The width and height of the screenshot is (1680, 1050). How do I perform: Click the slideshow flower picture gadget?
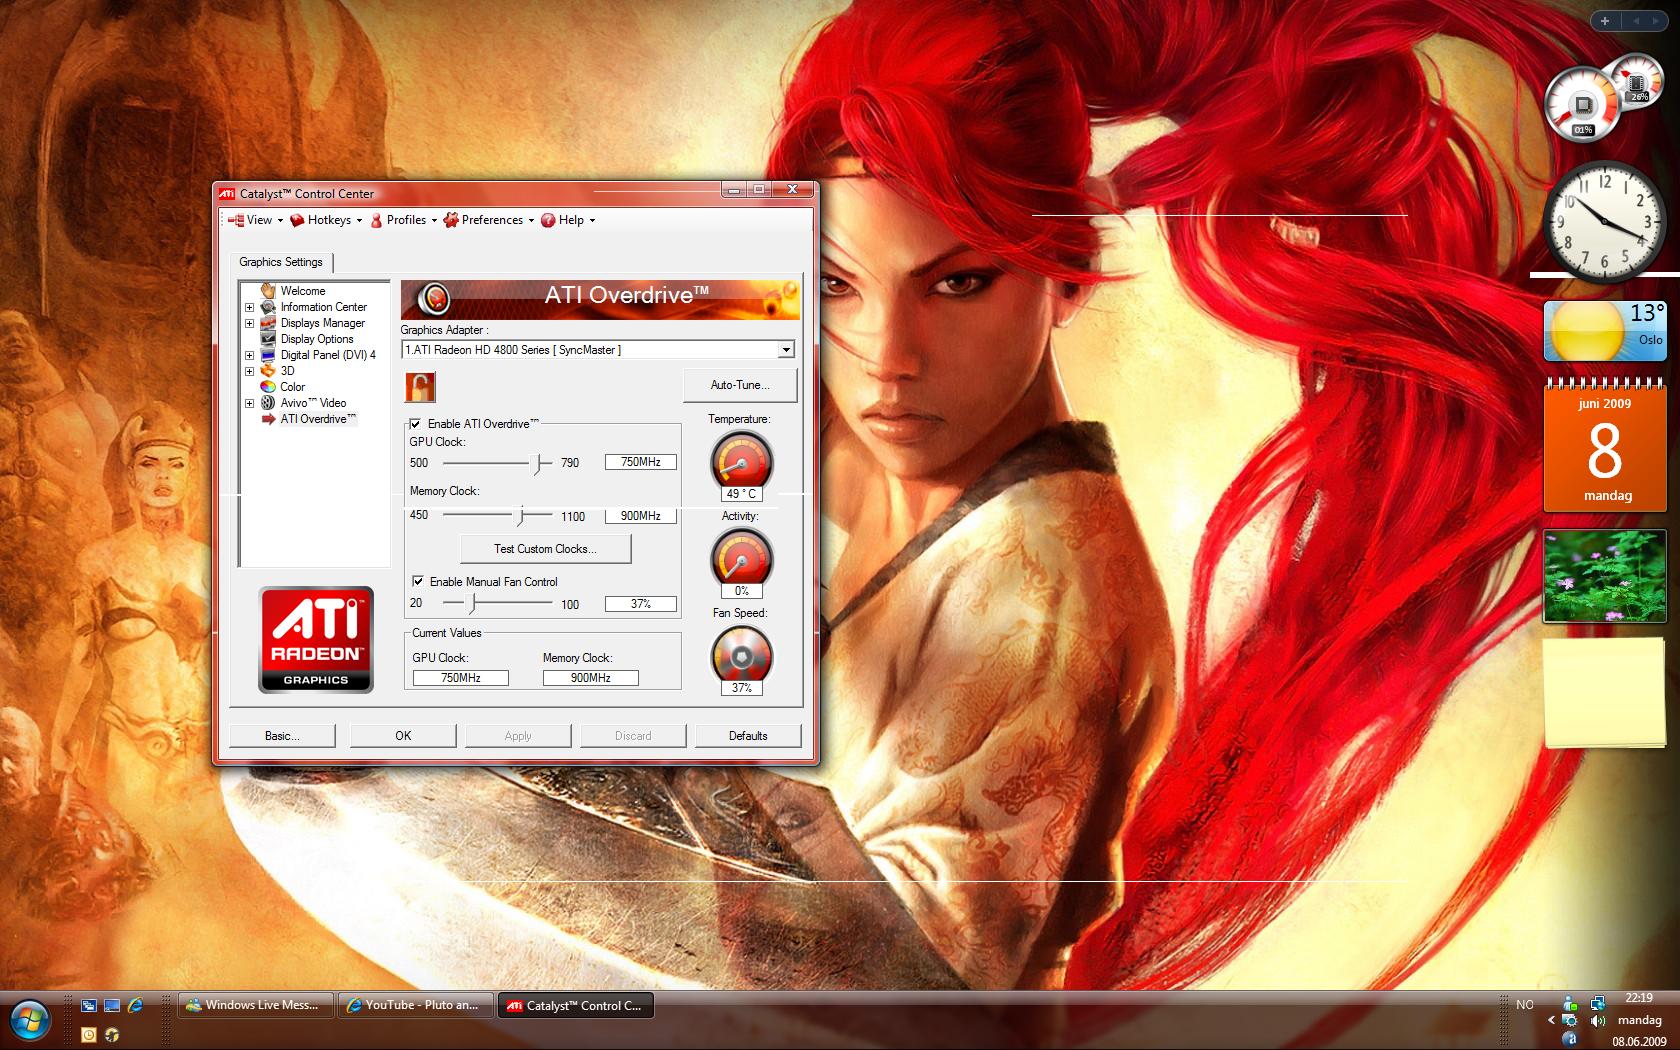pyautogui.click(x=1603, y=576)
